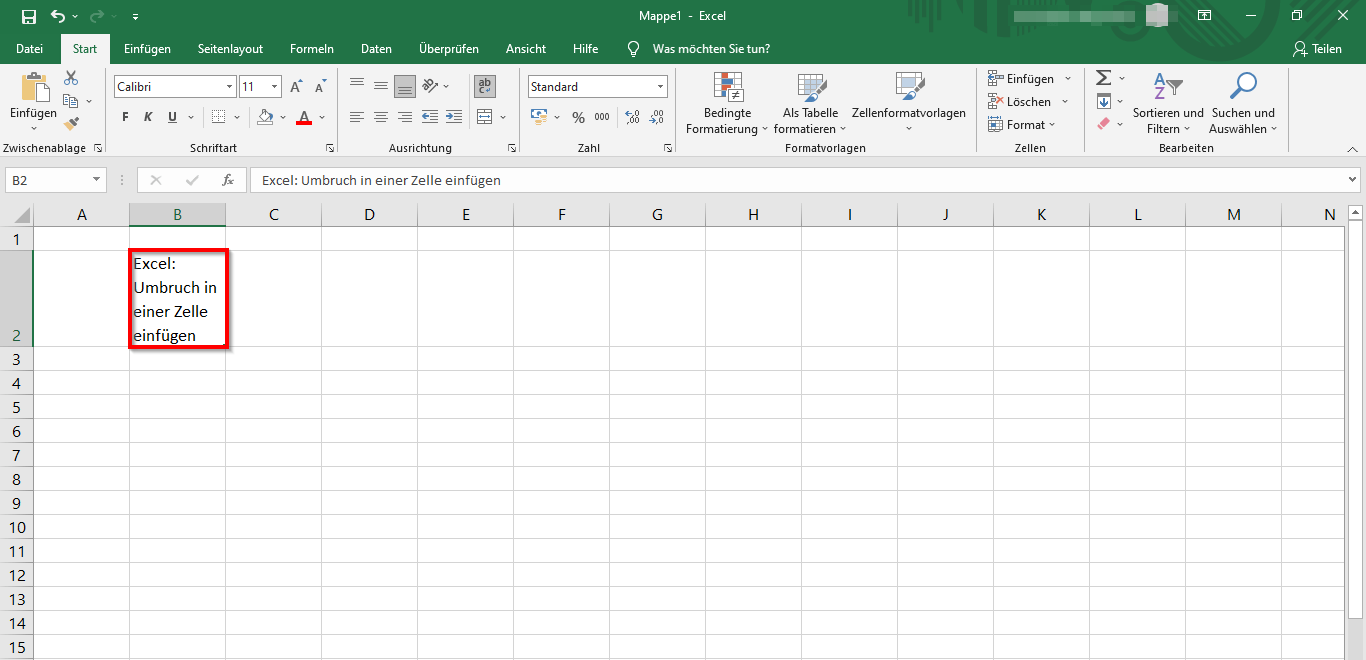Open ribbon display options
1366x660 pixels.
pyautogui.click(x=1205, y=16)
